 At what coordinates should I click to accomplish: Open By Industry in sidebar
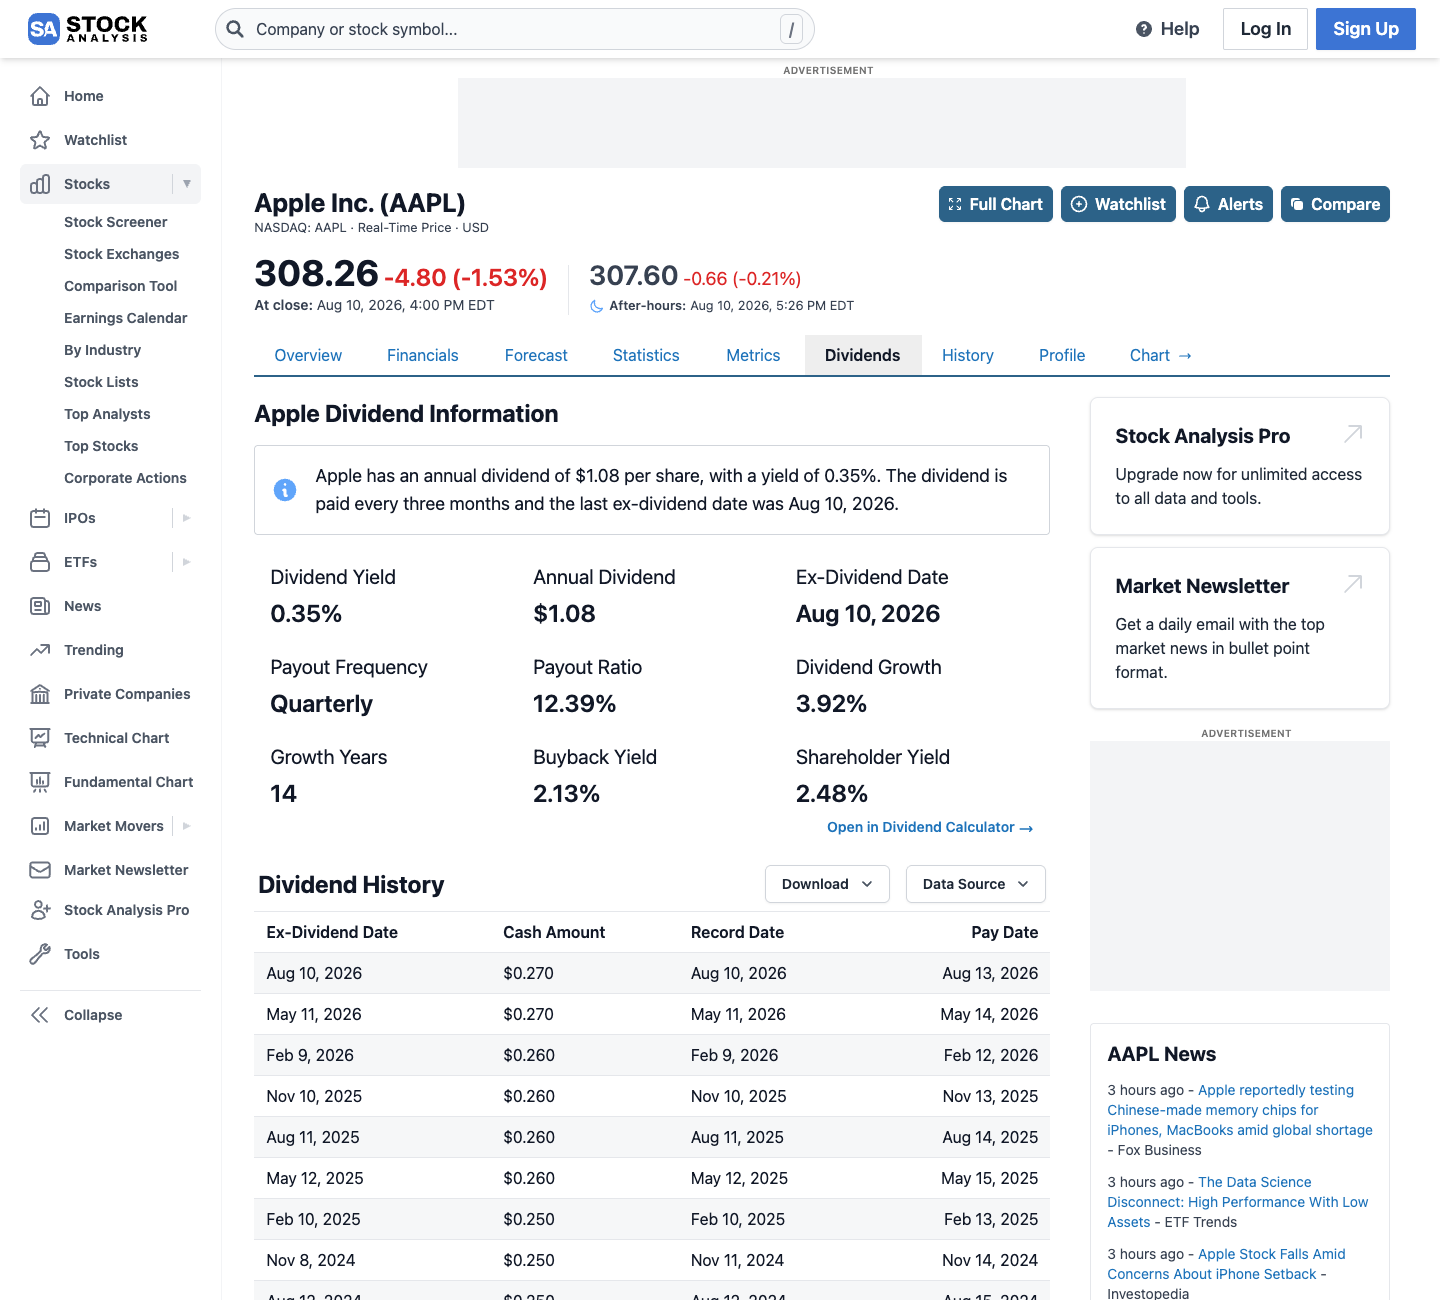pos(103,350)
